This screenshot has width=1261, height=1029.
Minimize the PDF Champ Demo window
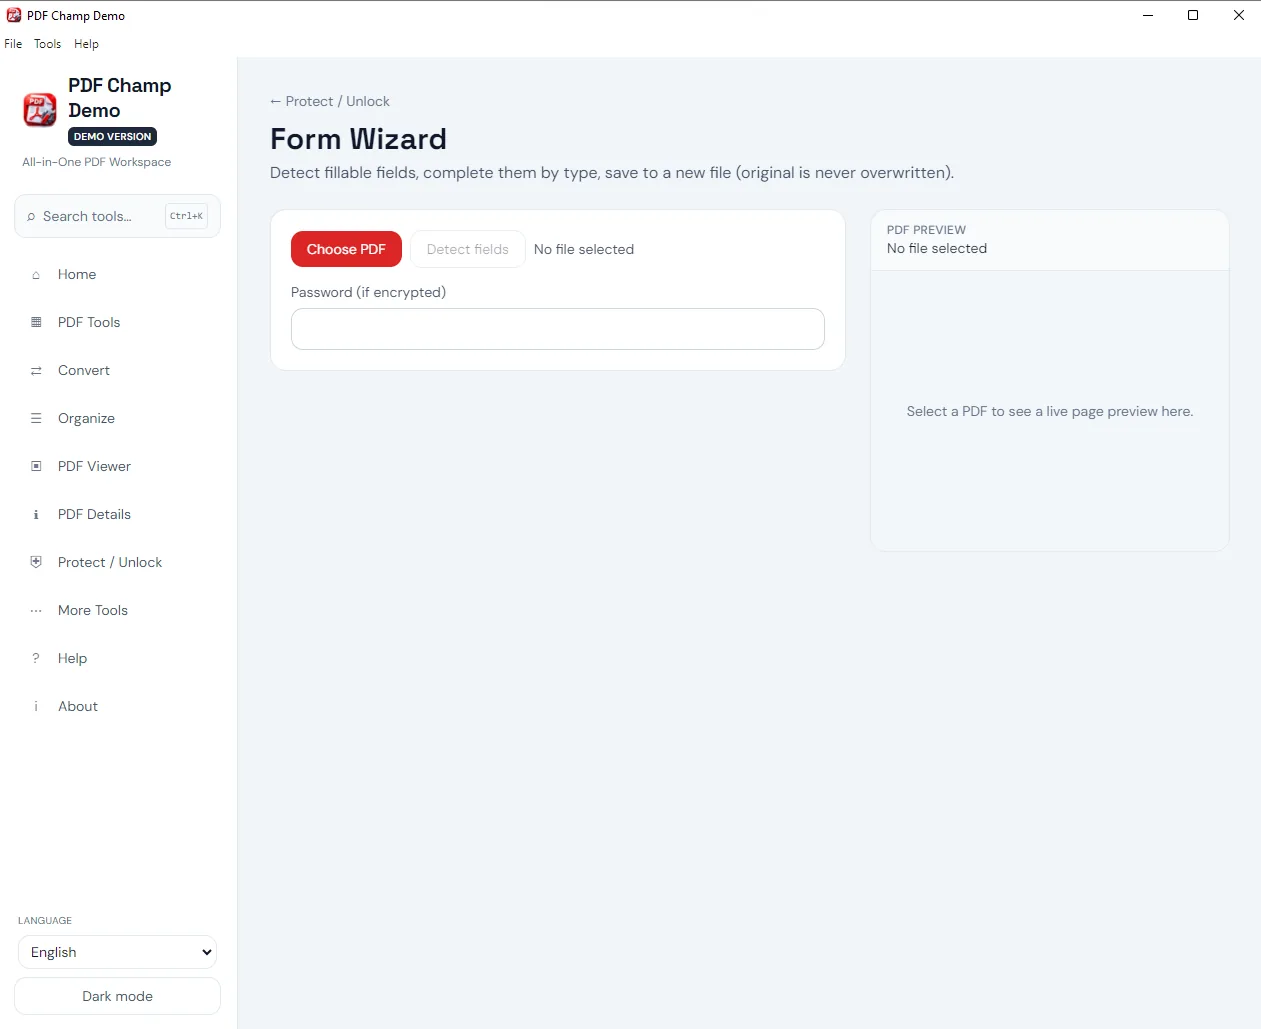tap(1148, 15)
